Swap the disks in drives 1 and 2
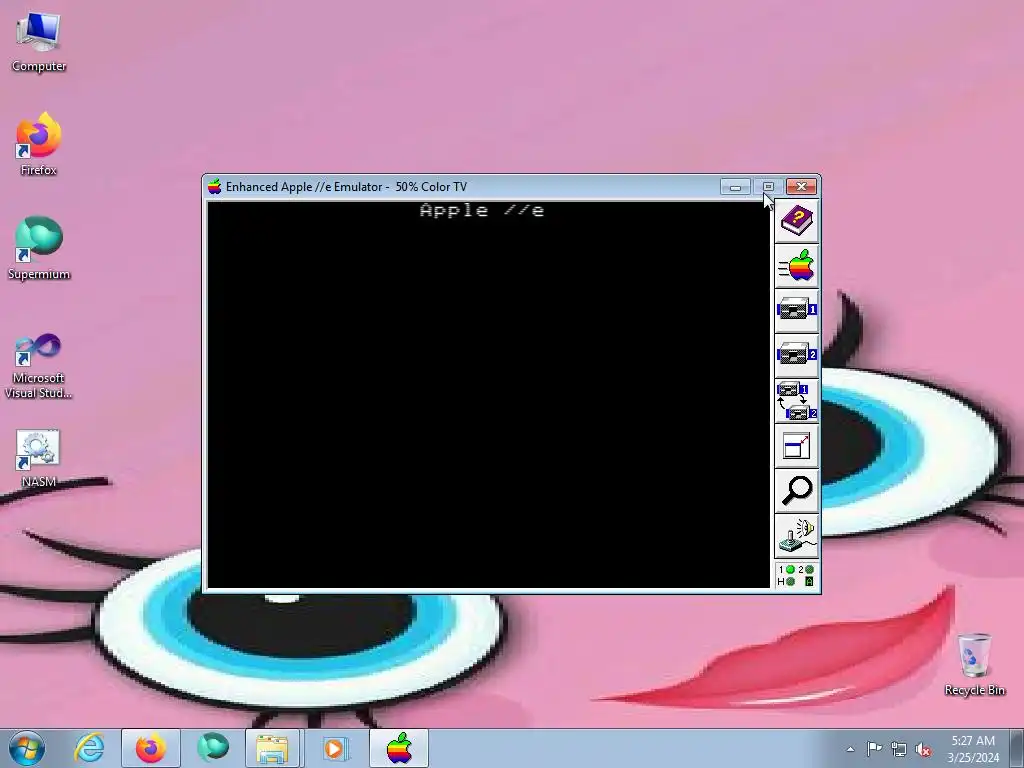Image resolution: width=1024 pixels, height=768 pixels. tap(797, 401)
